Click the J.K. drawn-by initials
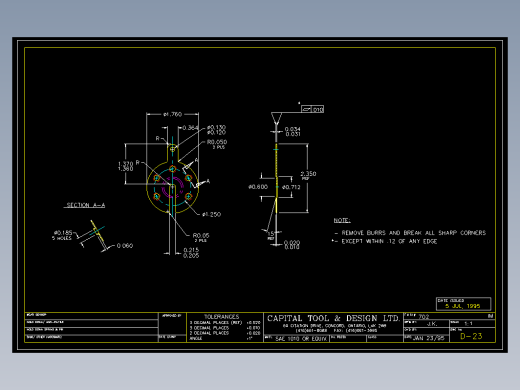The height and width of the screenshot is (390, 520). pos(432,324)
